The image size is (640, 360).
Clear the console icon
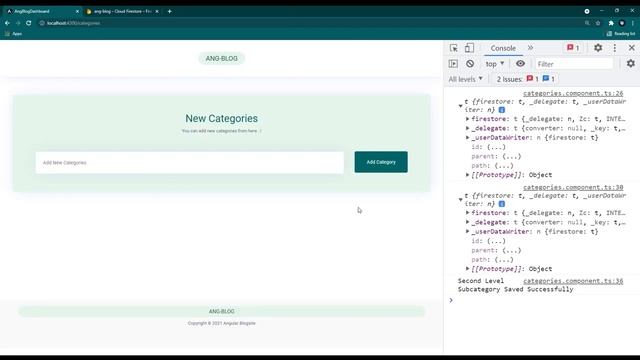(470, 64)
